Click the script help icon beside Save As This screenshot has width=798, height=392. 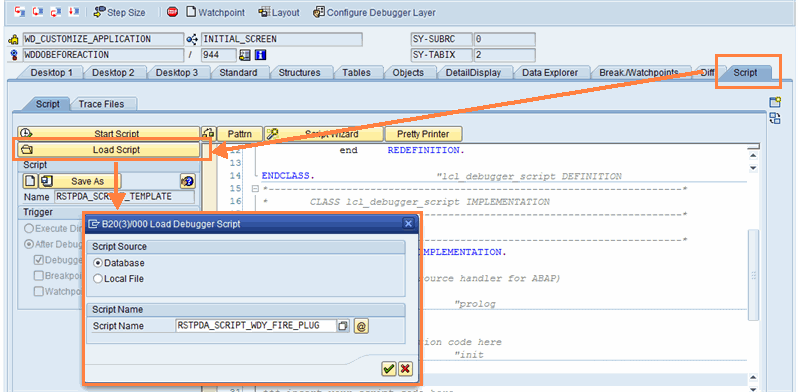[x=188, y=181]
